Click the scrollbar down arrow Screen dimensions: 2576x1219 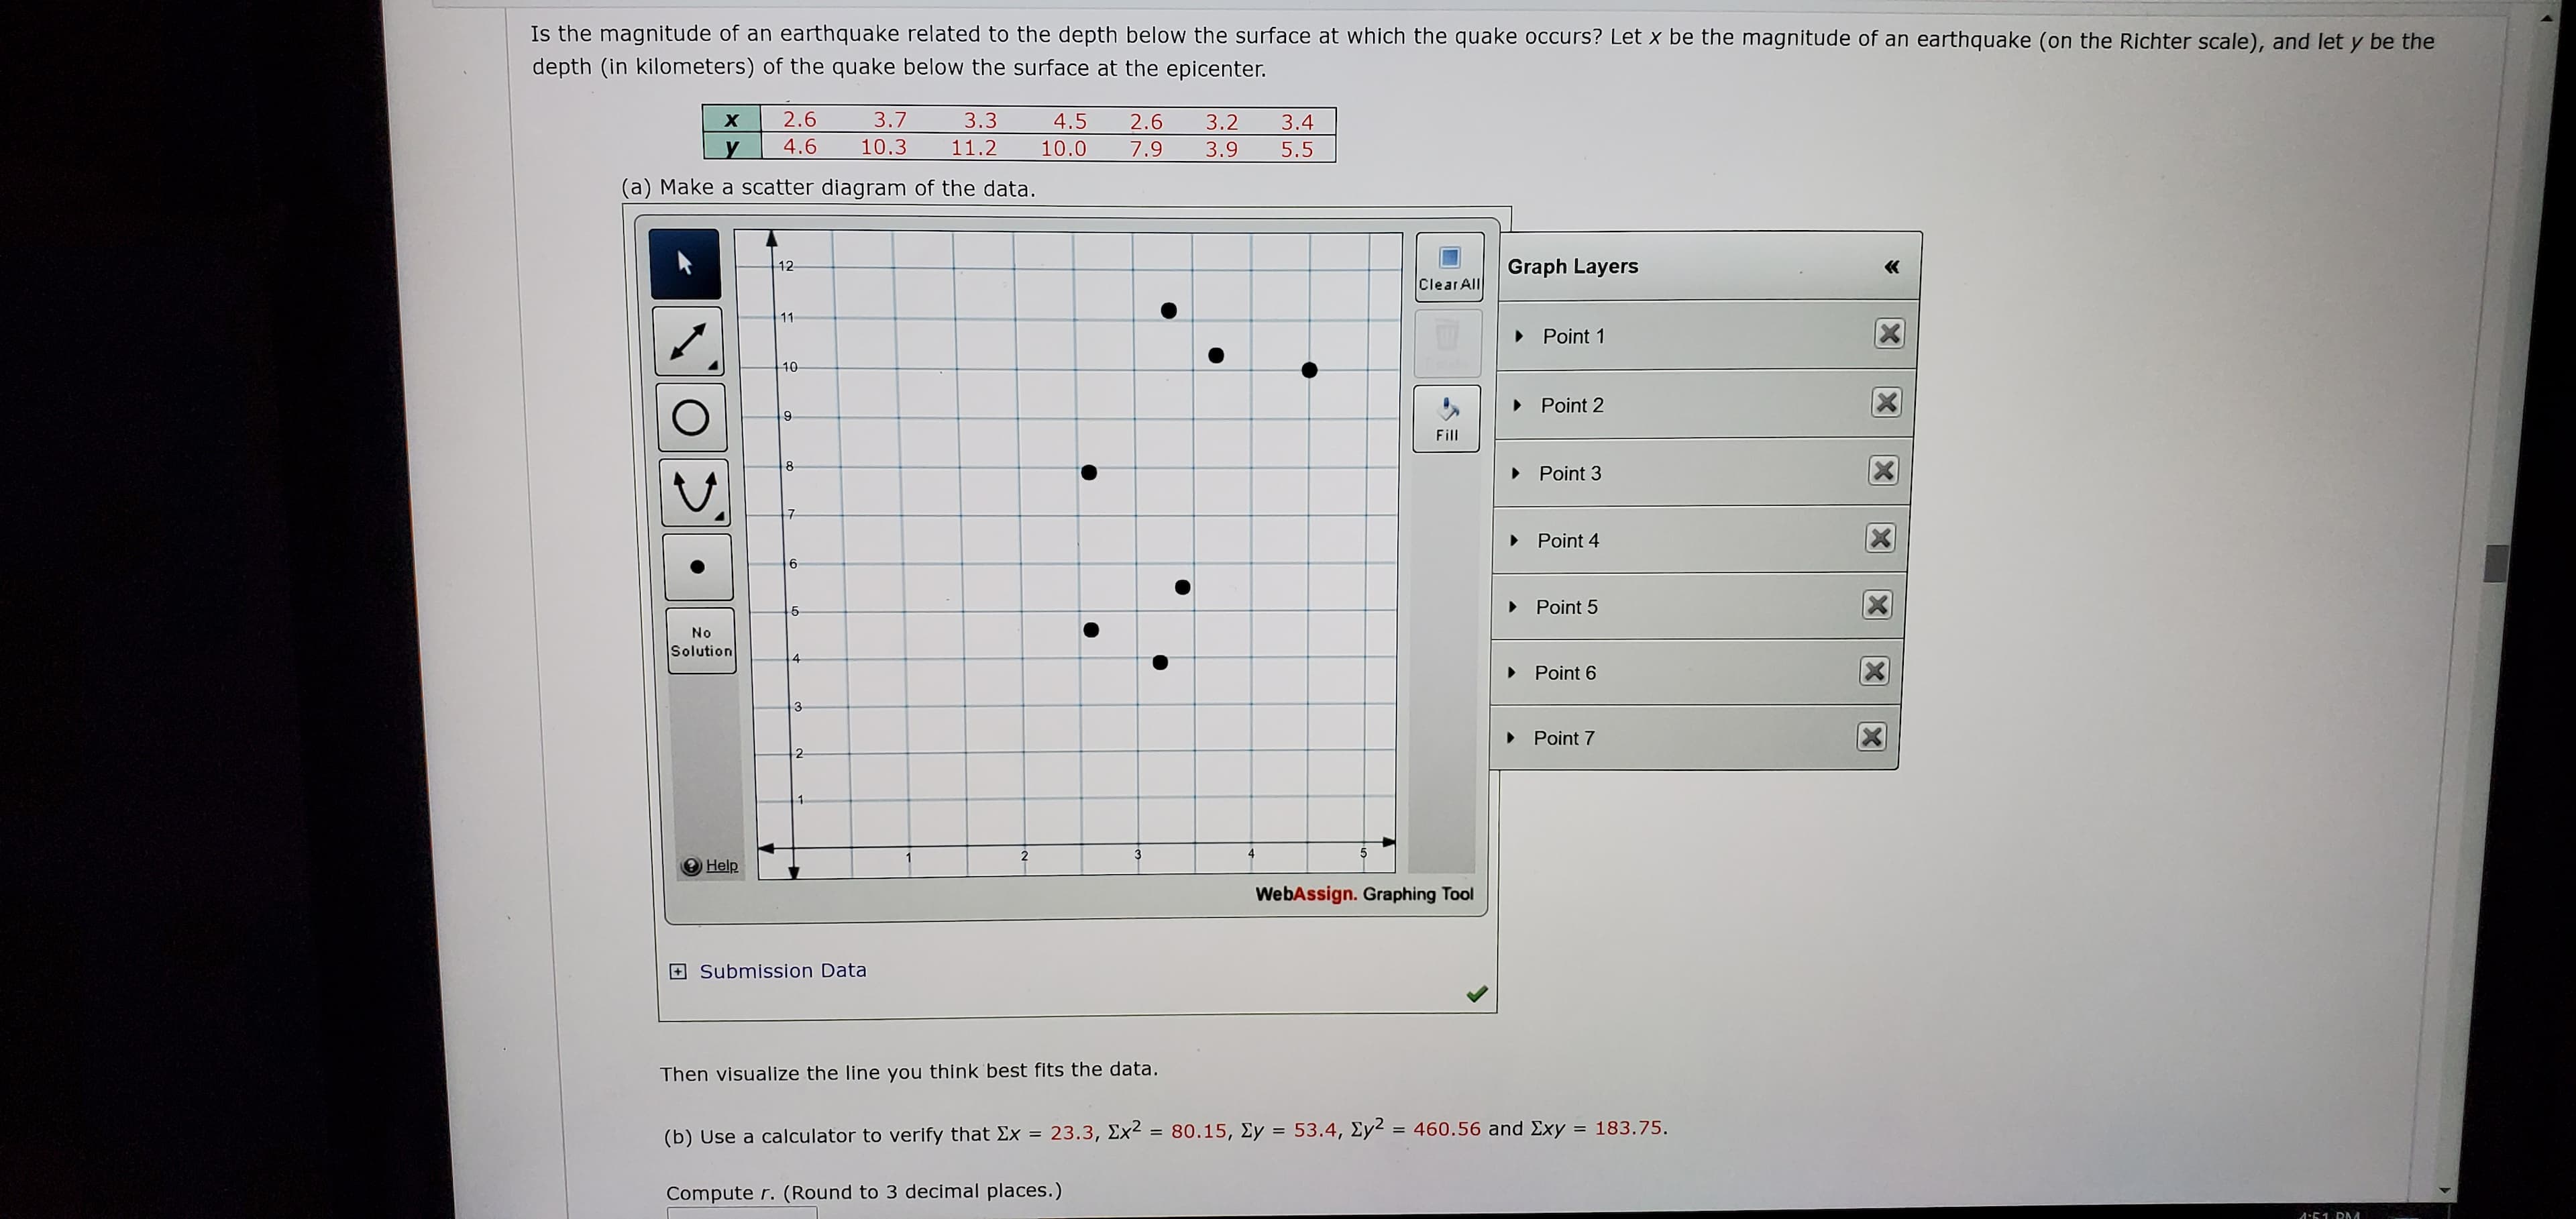(2445, 1190)
